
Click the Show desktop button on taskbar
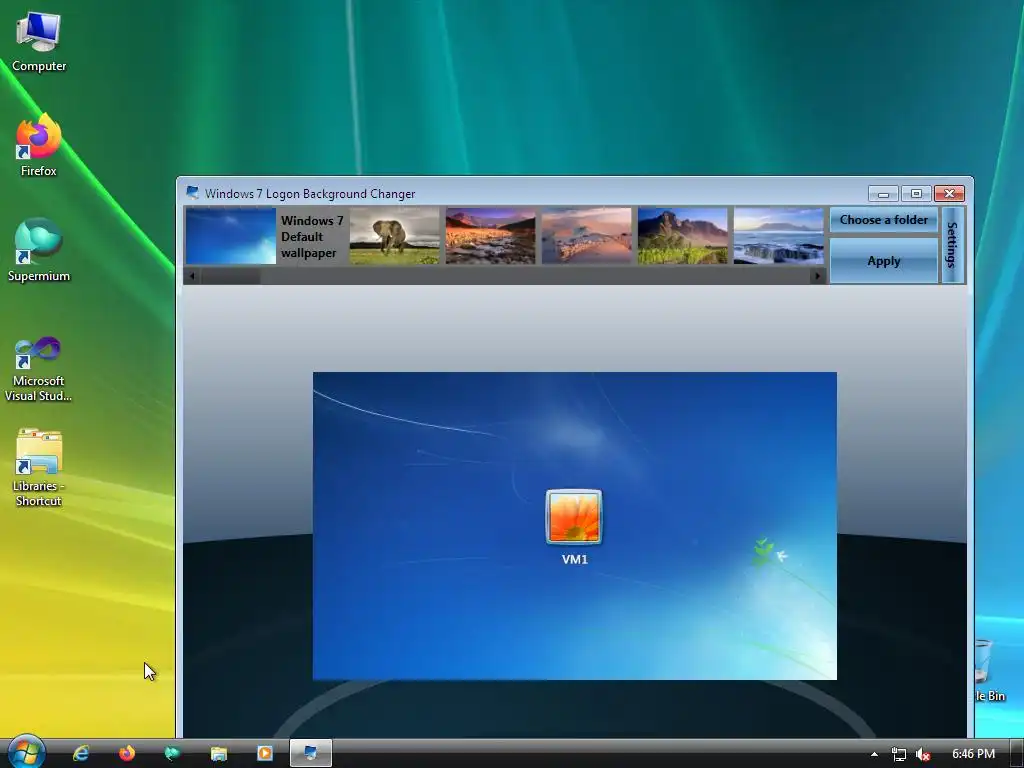click(x=1016, y=754)
